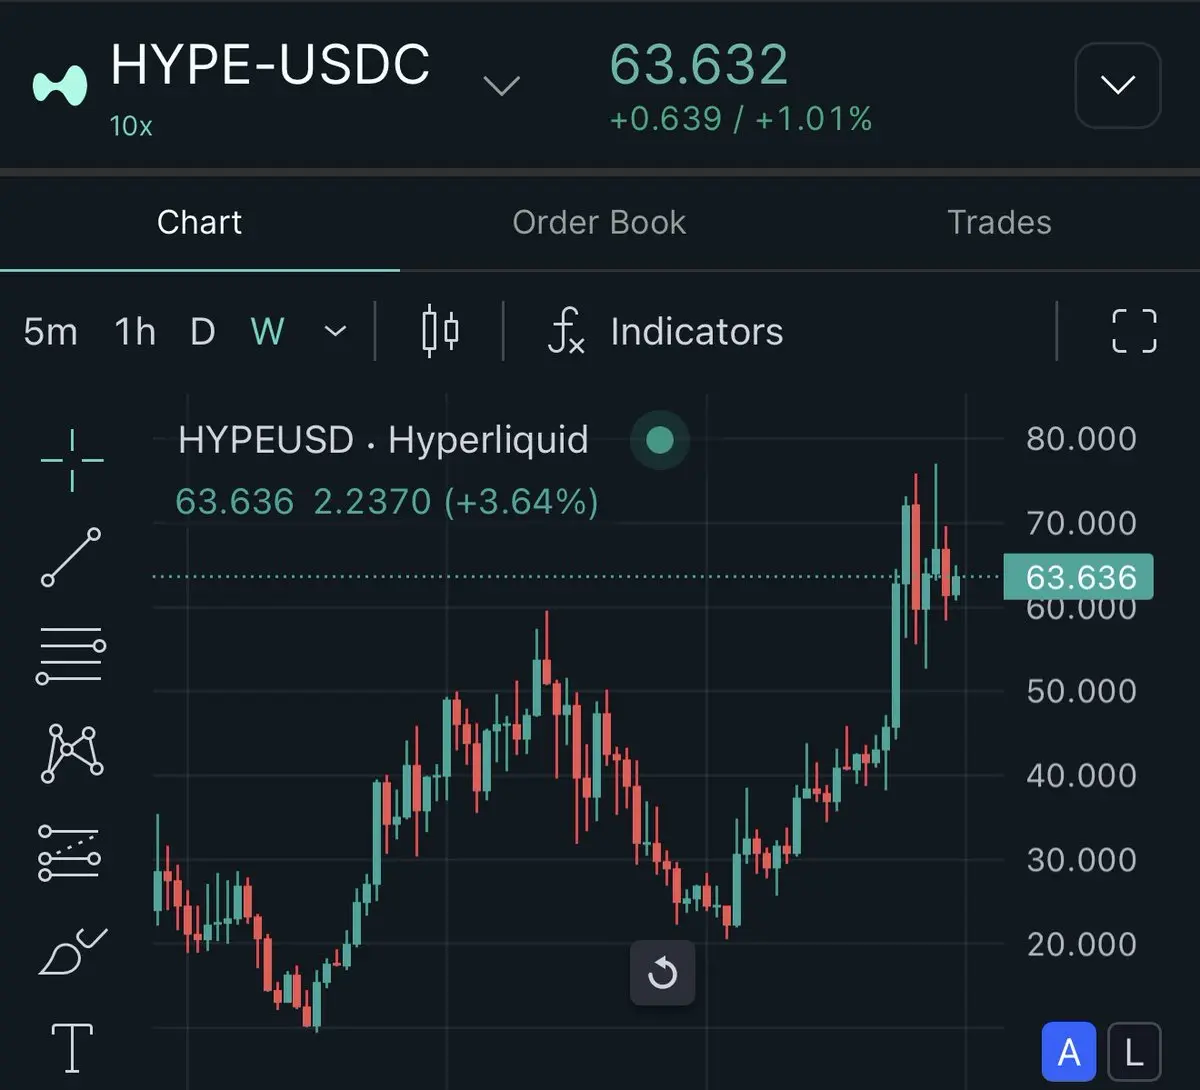Image resolution: width=1200 pixels, height=1090 pixels.
Task: Click the 50.000 price axis label
Action: 1081,691
